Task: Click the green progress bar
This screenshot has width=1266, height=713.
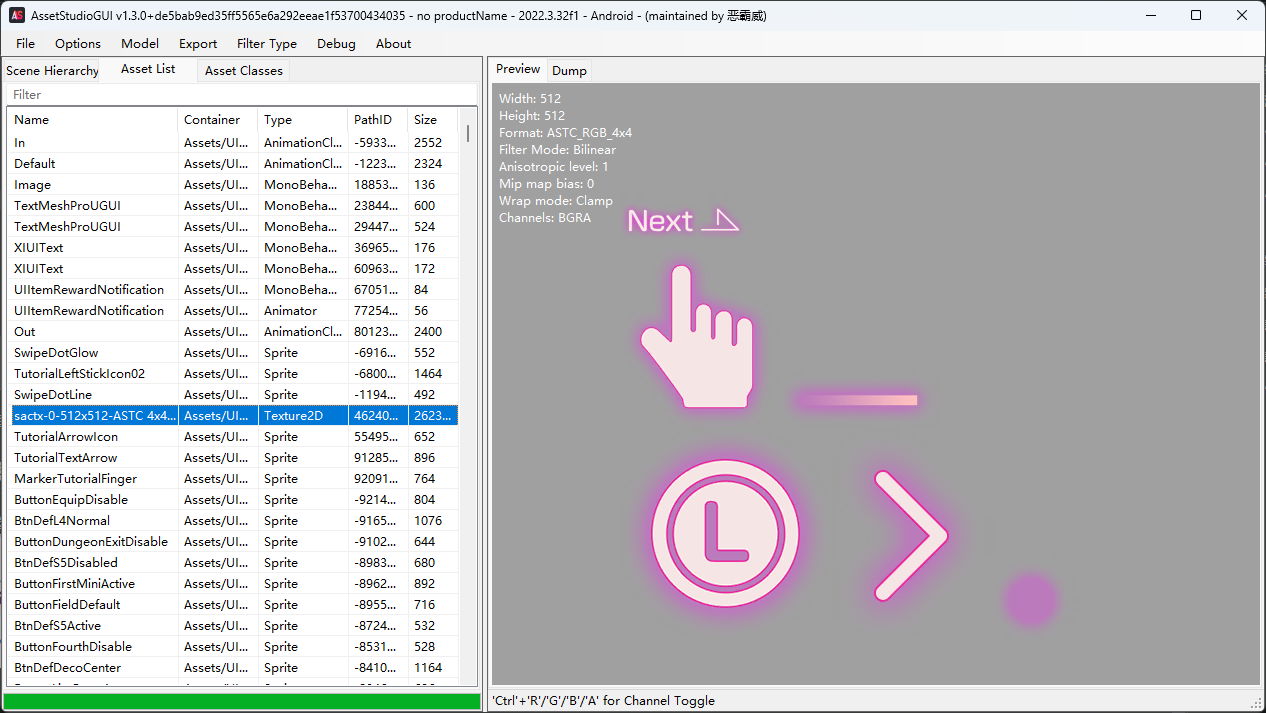Action: 241,702
